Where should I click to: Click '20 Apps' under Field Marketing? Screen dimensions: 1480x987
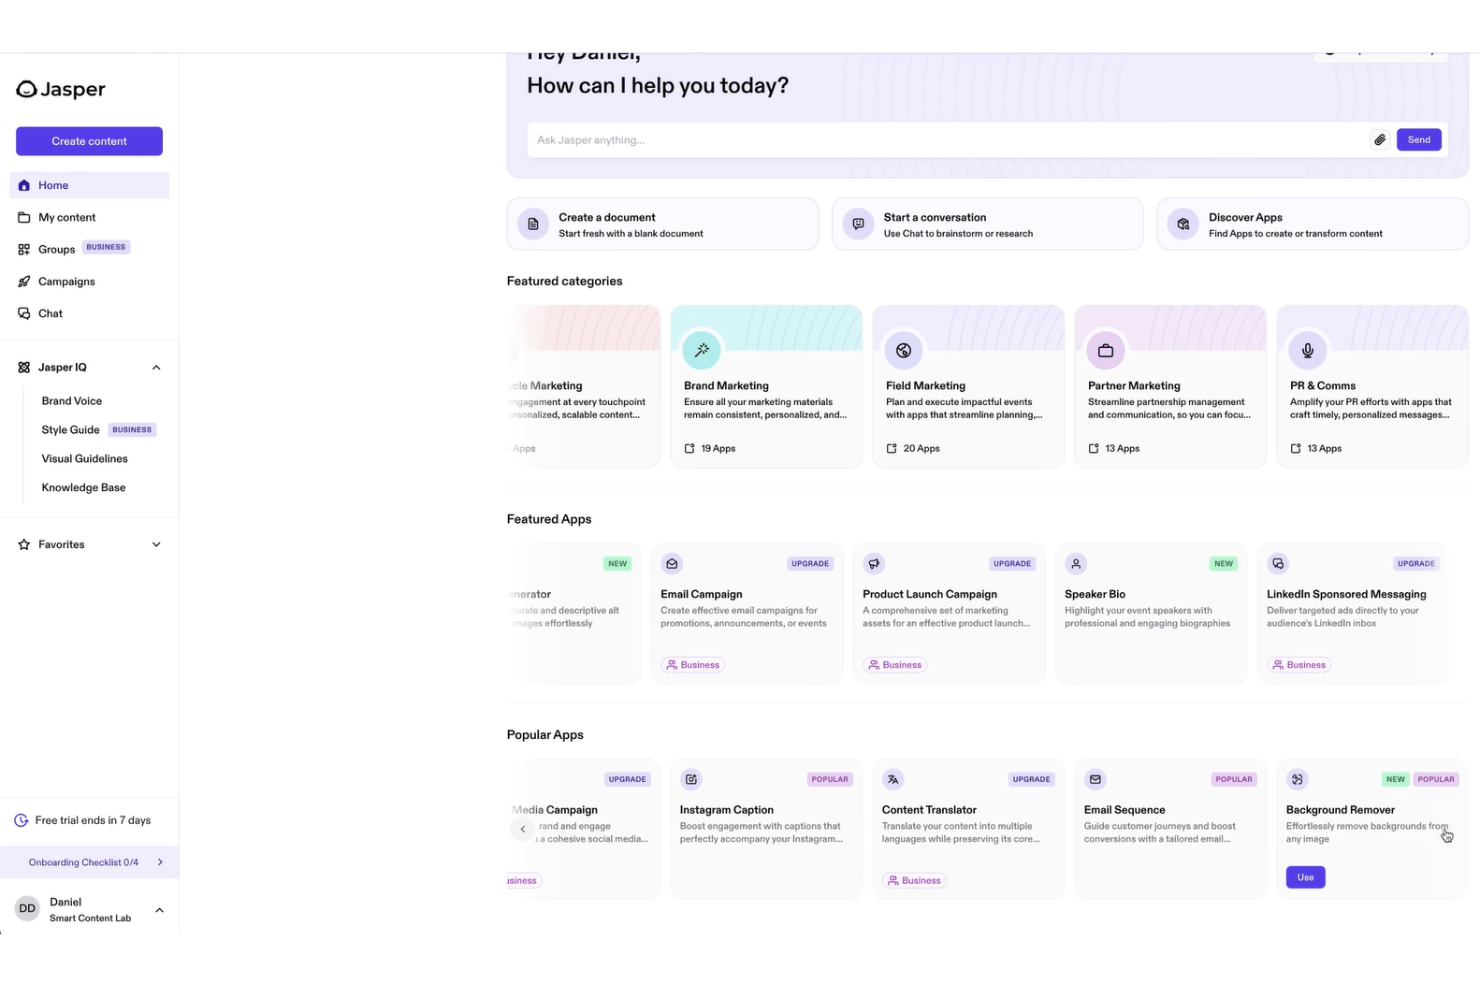click(x=921, y=449)
